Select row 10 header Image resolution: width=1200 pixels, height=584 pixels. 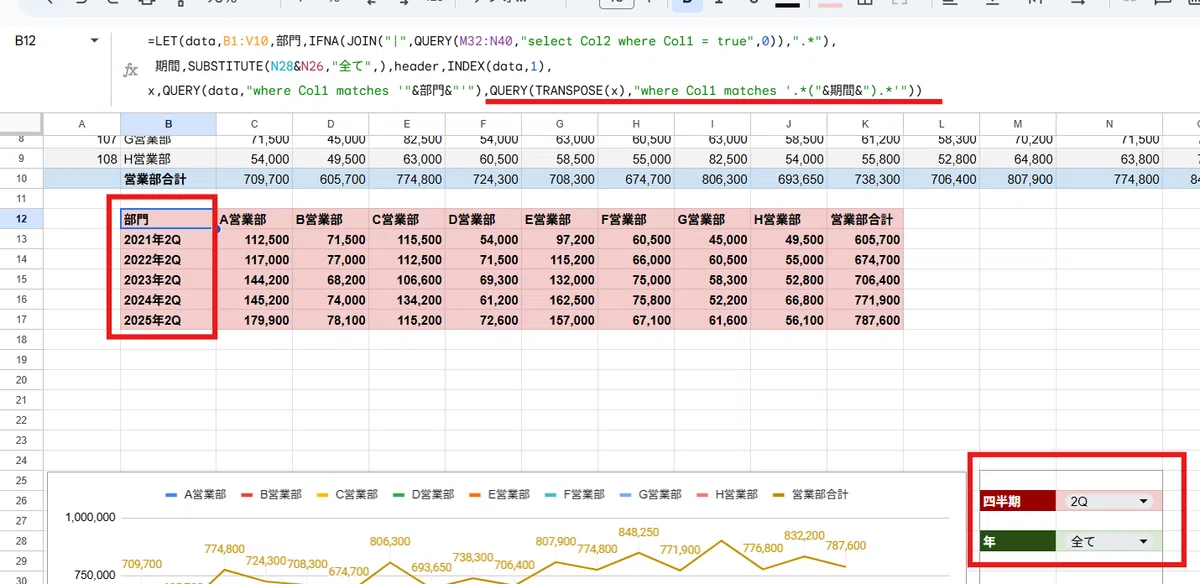pyautogui.click(x=21, y=179)
